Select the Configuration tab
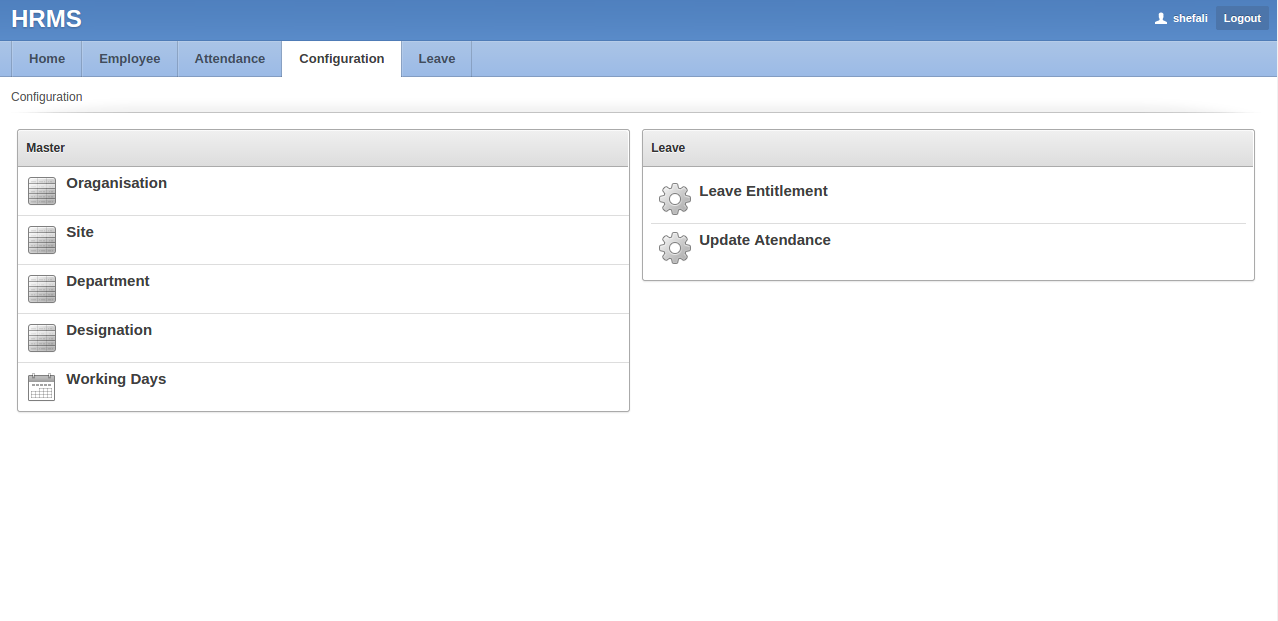 (342, 59)
